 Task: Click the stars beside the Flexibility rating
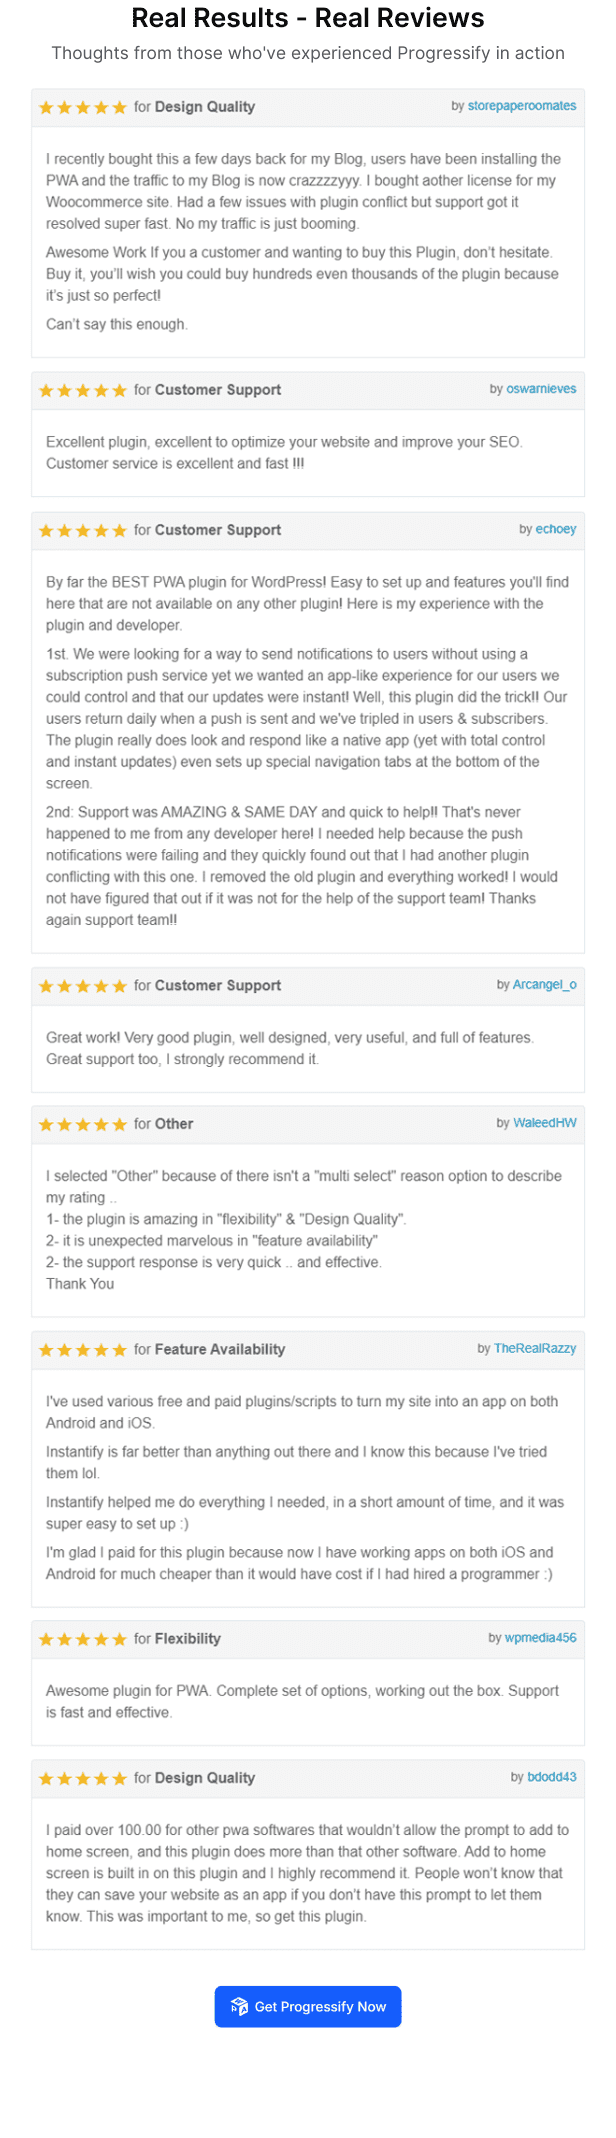[x=83, y=1639]
